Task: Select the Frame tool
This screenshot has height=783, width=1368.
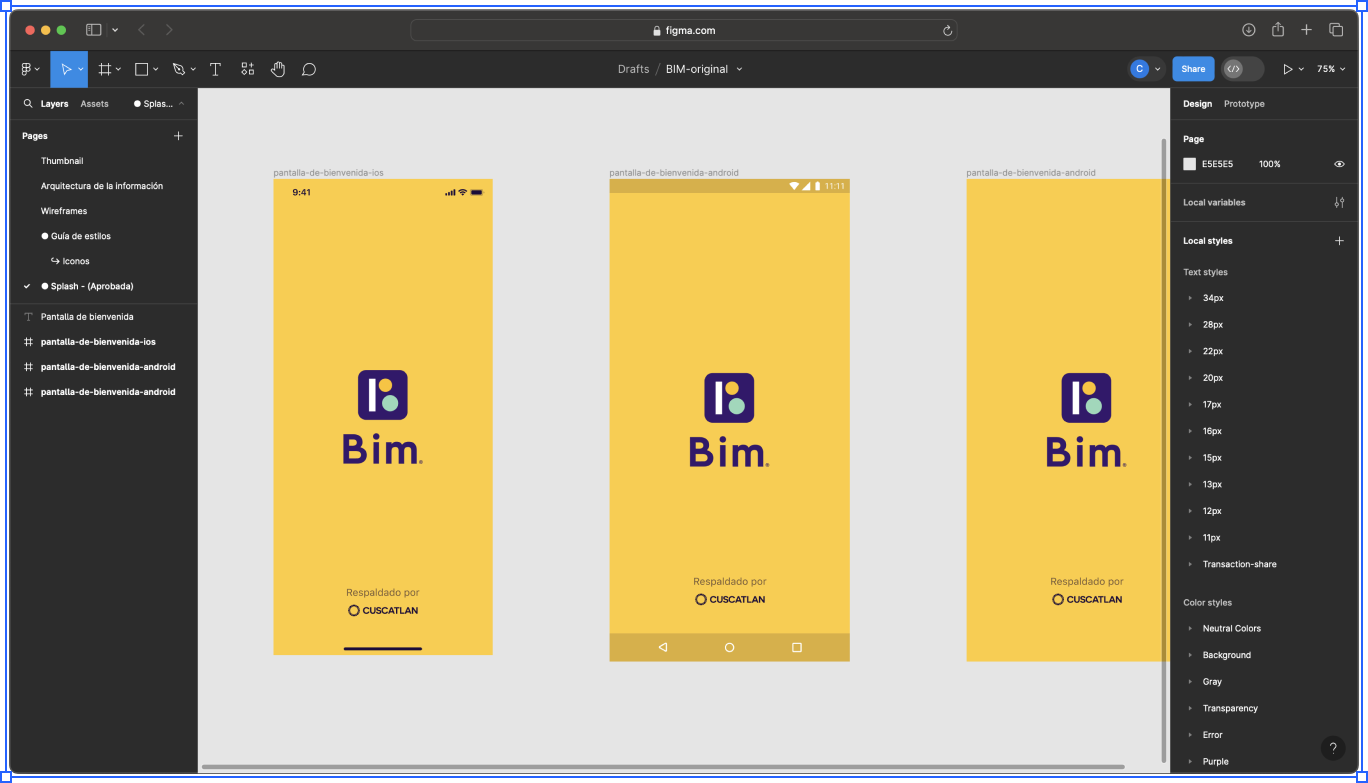Action: (104, 69)
